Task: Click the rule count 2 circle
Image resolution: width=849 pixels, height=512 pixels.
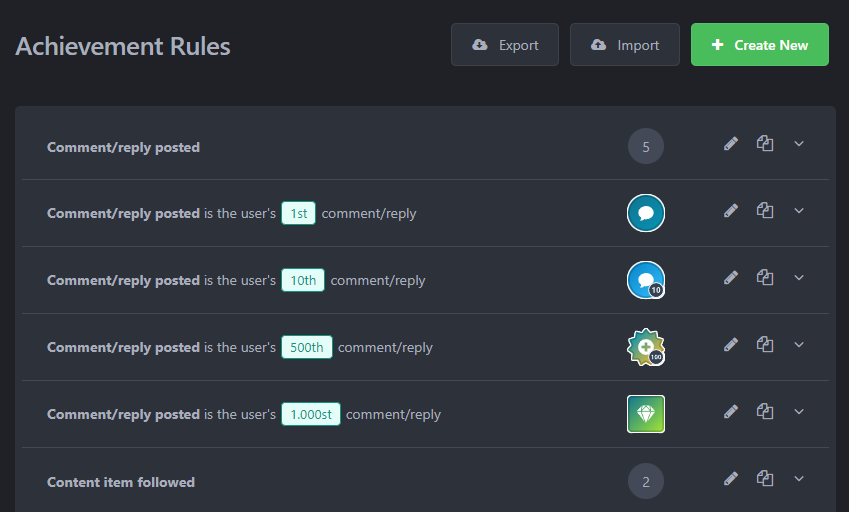Action: pyautogui.click(x=646, y=481)
